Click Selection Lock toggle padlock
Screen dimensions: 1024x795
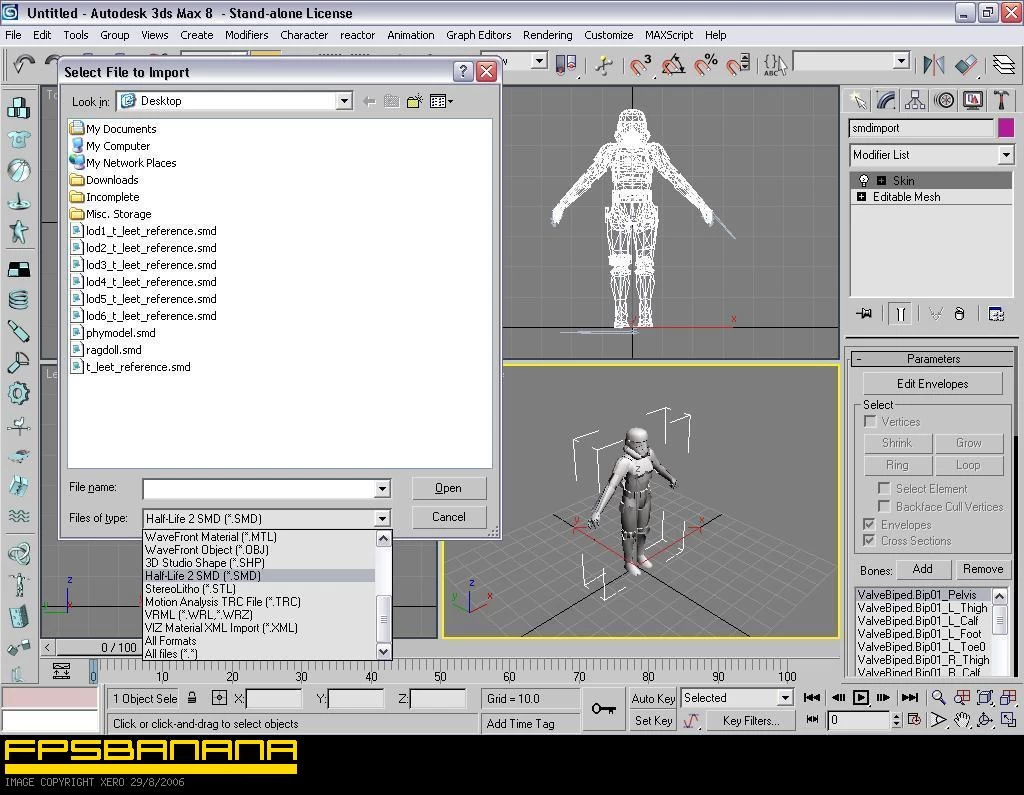192,698
